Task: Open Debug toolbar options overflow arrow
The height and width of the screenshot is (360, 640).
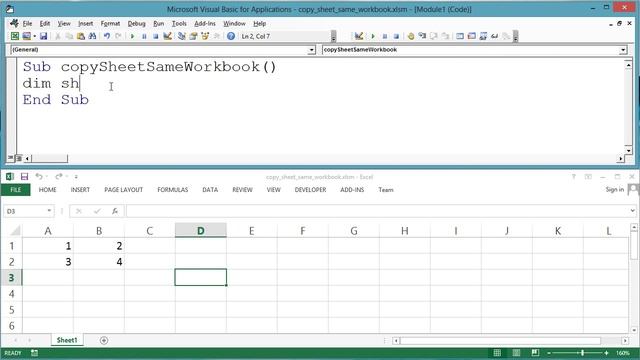Action: (516, 37)
